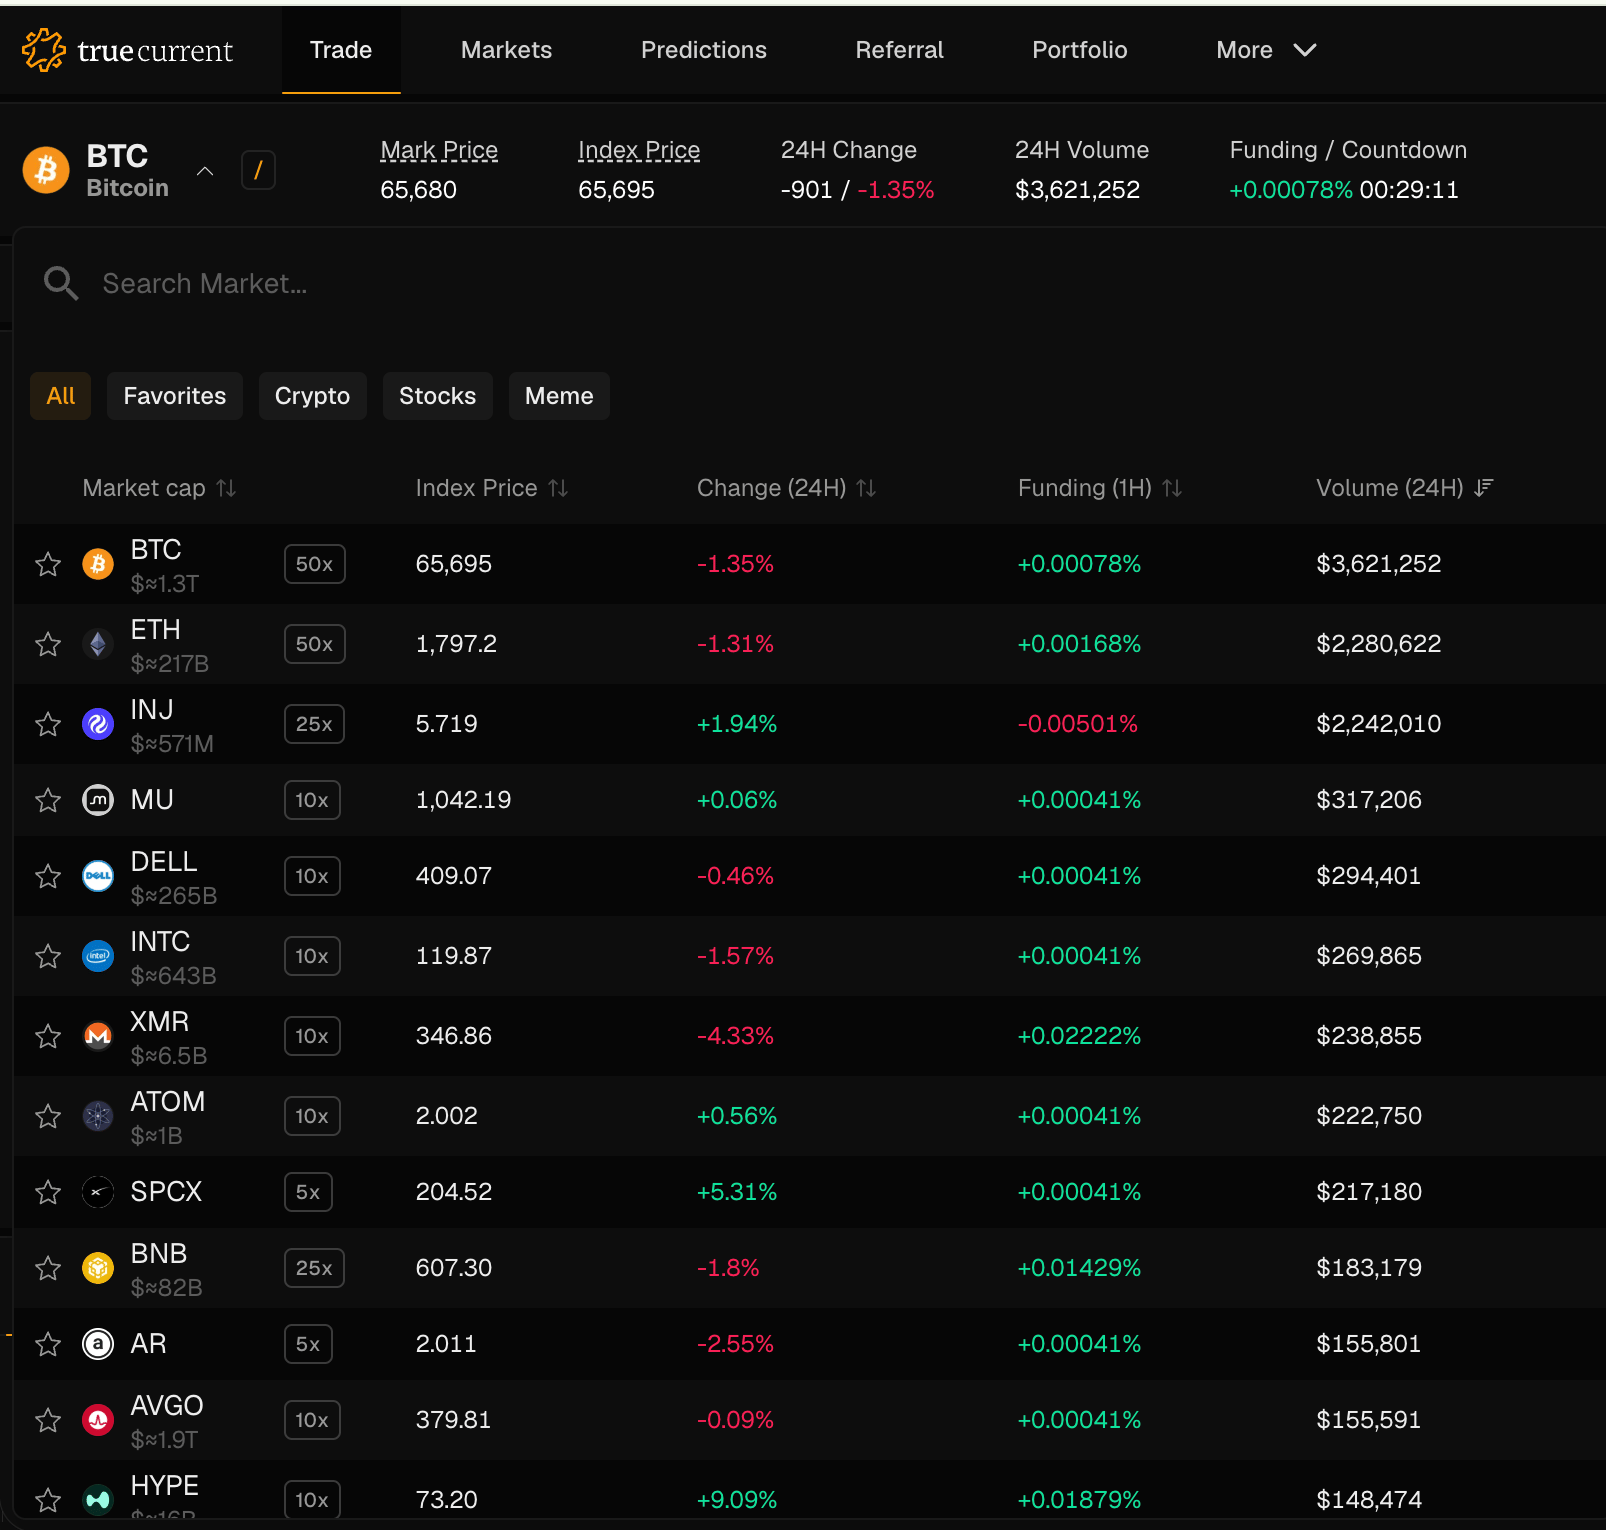Favorite ETH with its star

click(48, 644)
